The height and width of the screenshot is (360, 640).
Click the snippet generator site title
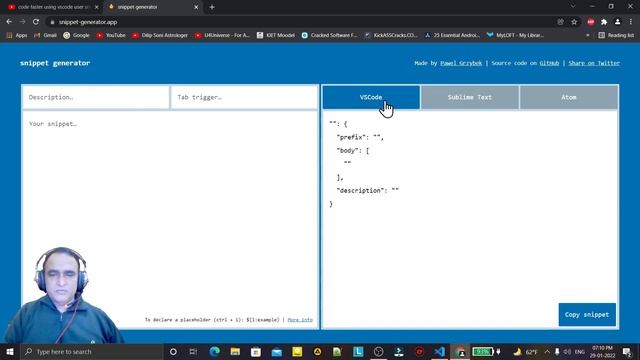55,63
